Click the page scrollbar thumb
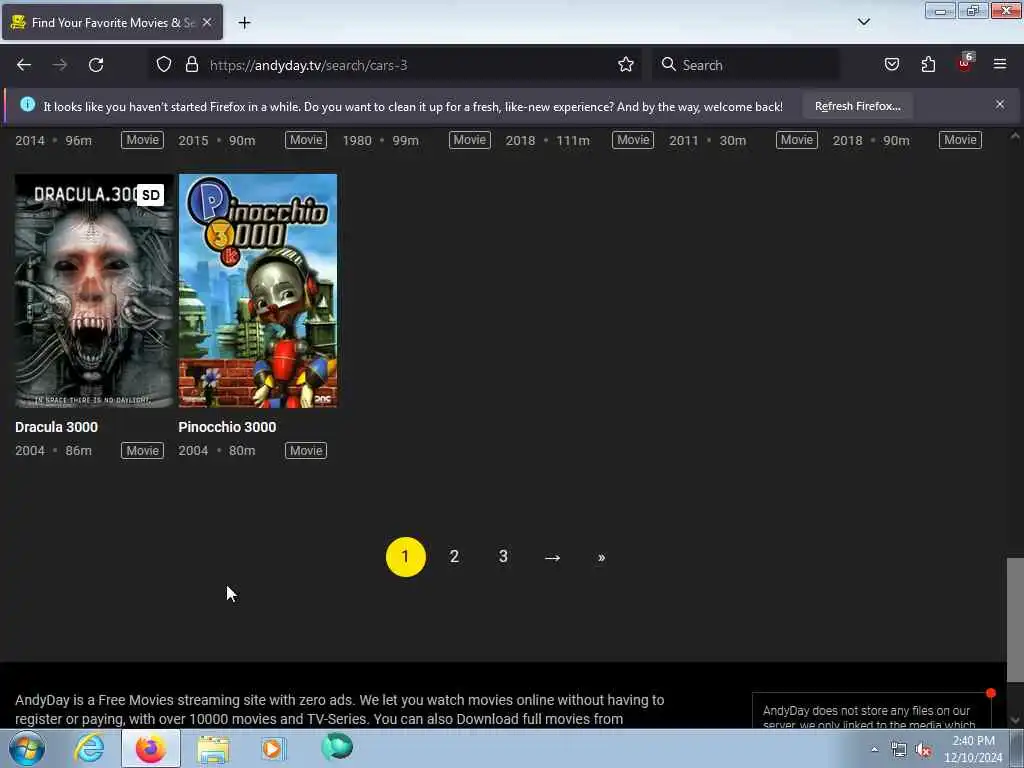The width and height of the screenshot is (1024, 768). point(1015,619)
